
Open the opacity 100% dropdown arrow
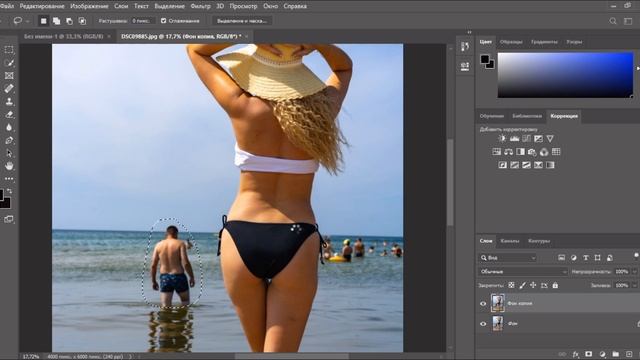635,271
